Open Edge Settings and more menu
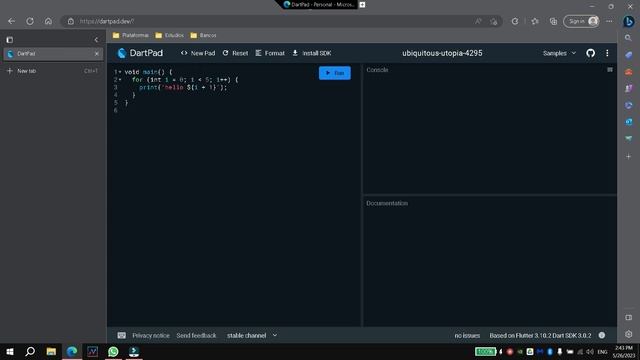The height and width of the screenshot is (360, 640). coord(609,21)
